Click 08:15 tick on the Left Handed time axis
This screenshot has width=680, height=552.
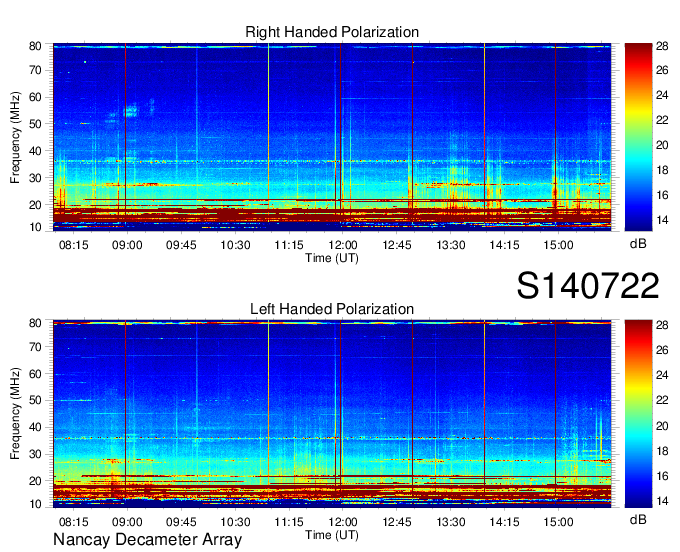coord(74,522)
